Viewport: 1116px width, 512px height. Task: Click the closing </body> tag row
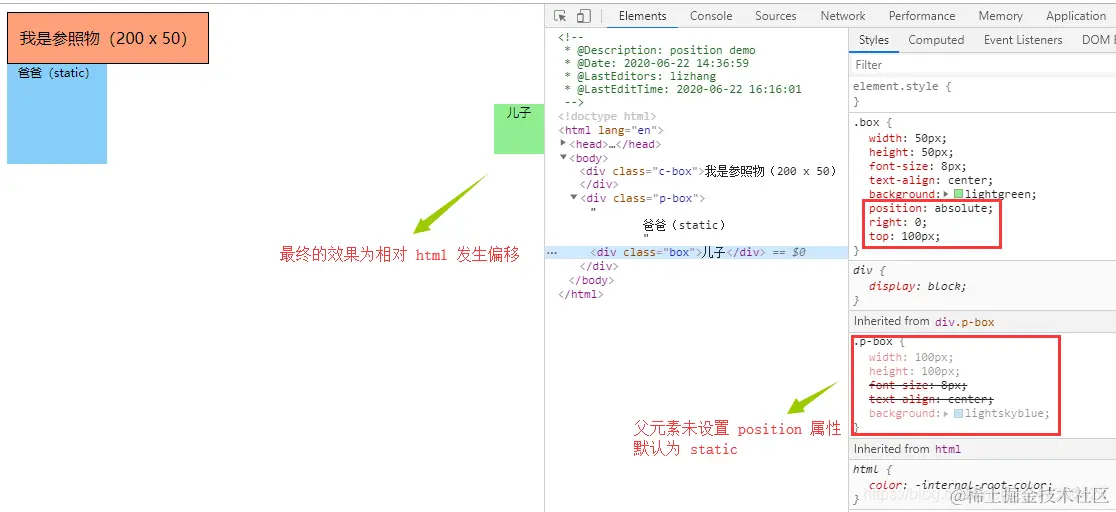[591, 280]
